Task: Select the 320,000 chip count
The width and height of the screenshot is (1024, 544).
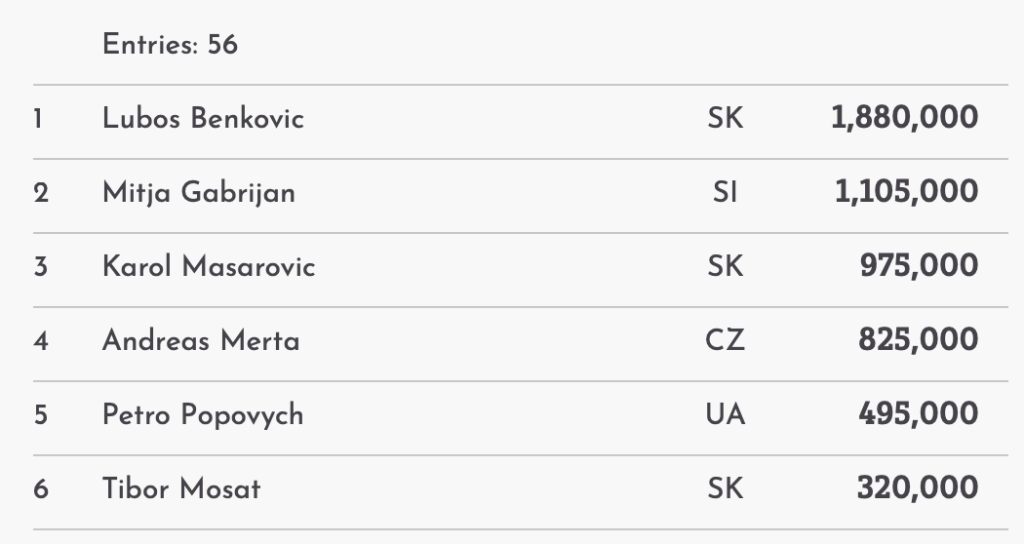Action: pyautogui.click(x=917, y=489)
